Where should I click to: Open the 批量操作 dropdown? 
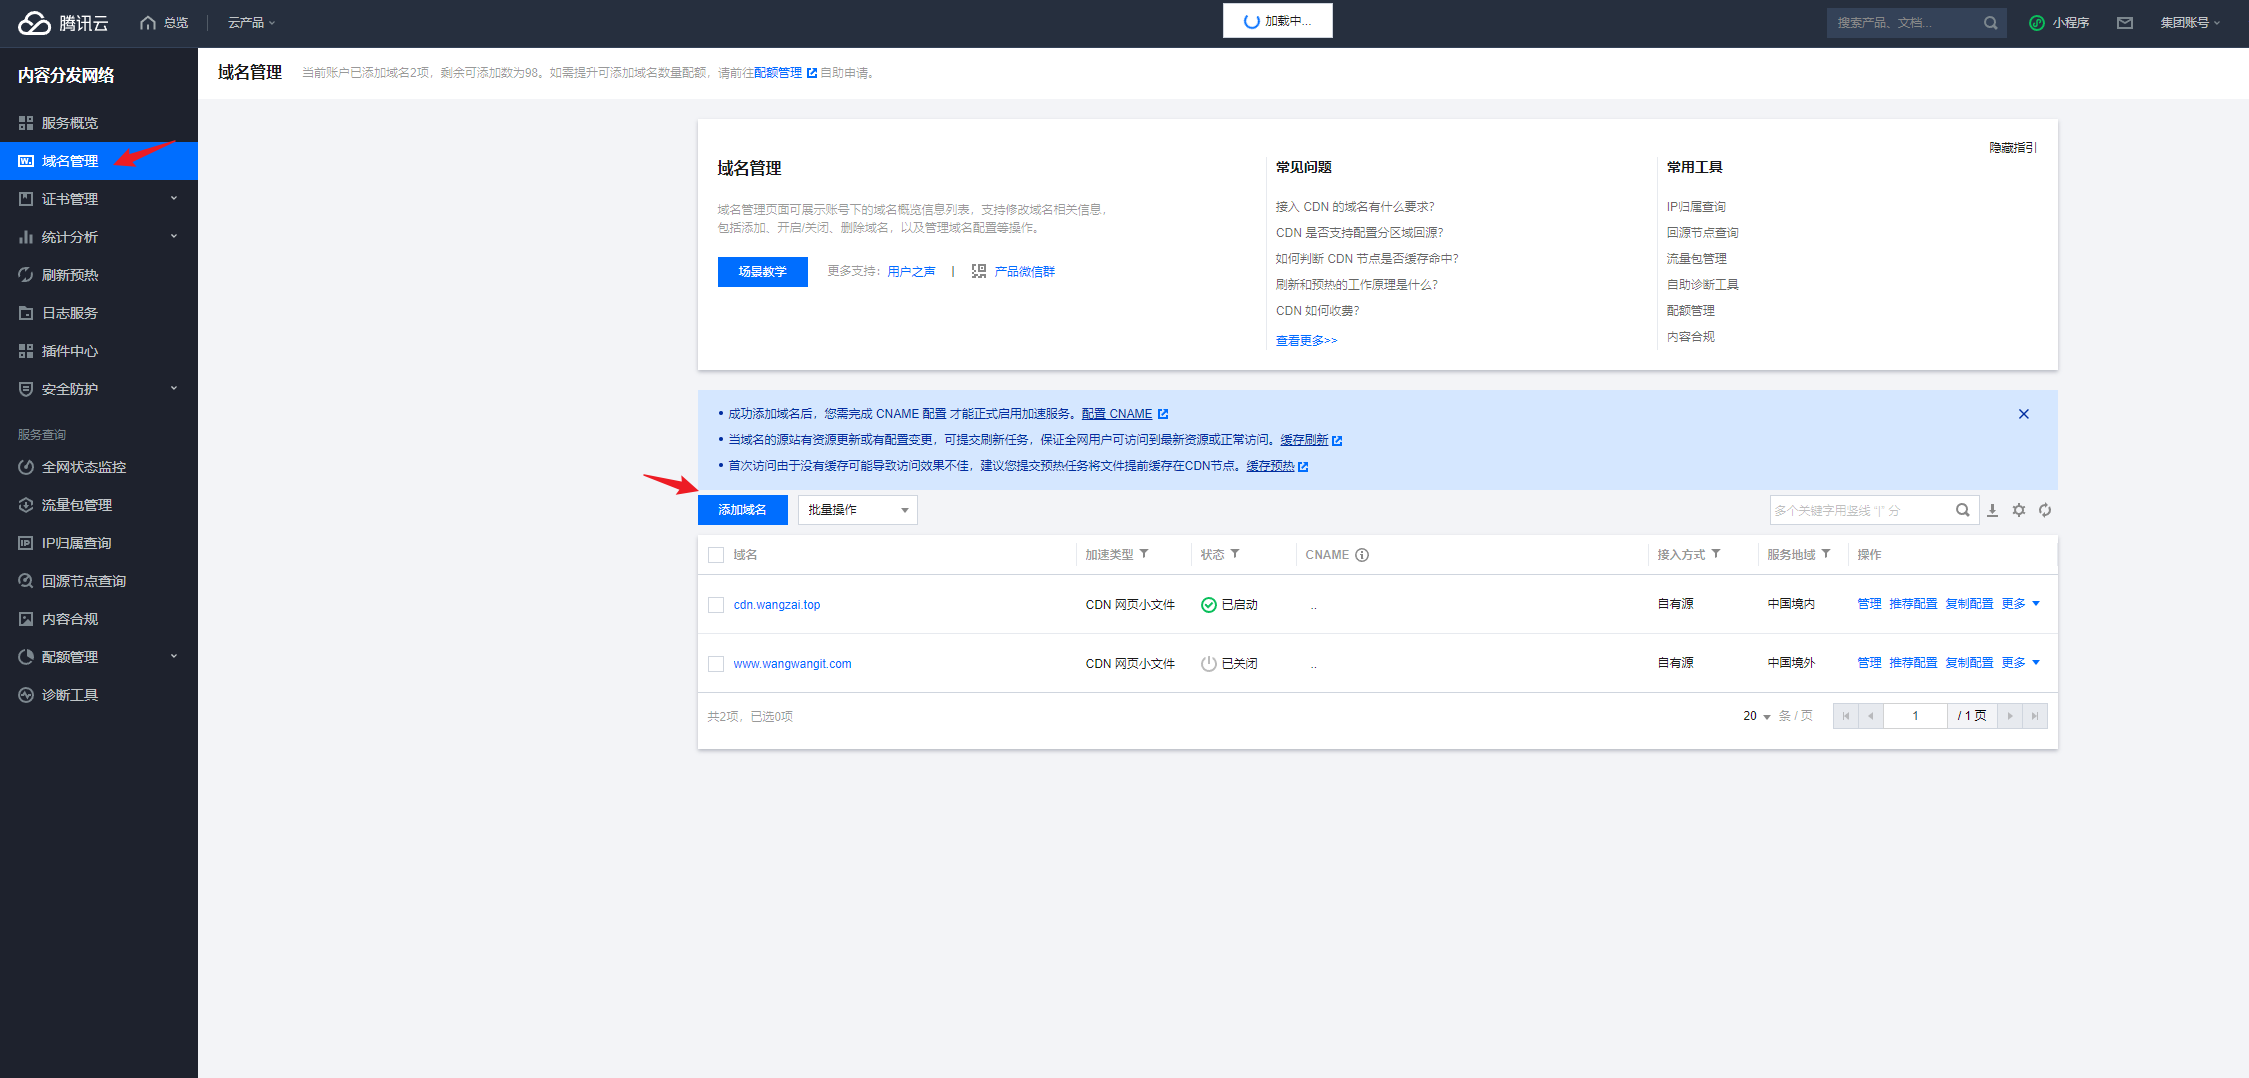[857, 510]
